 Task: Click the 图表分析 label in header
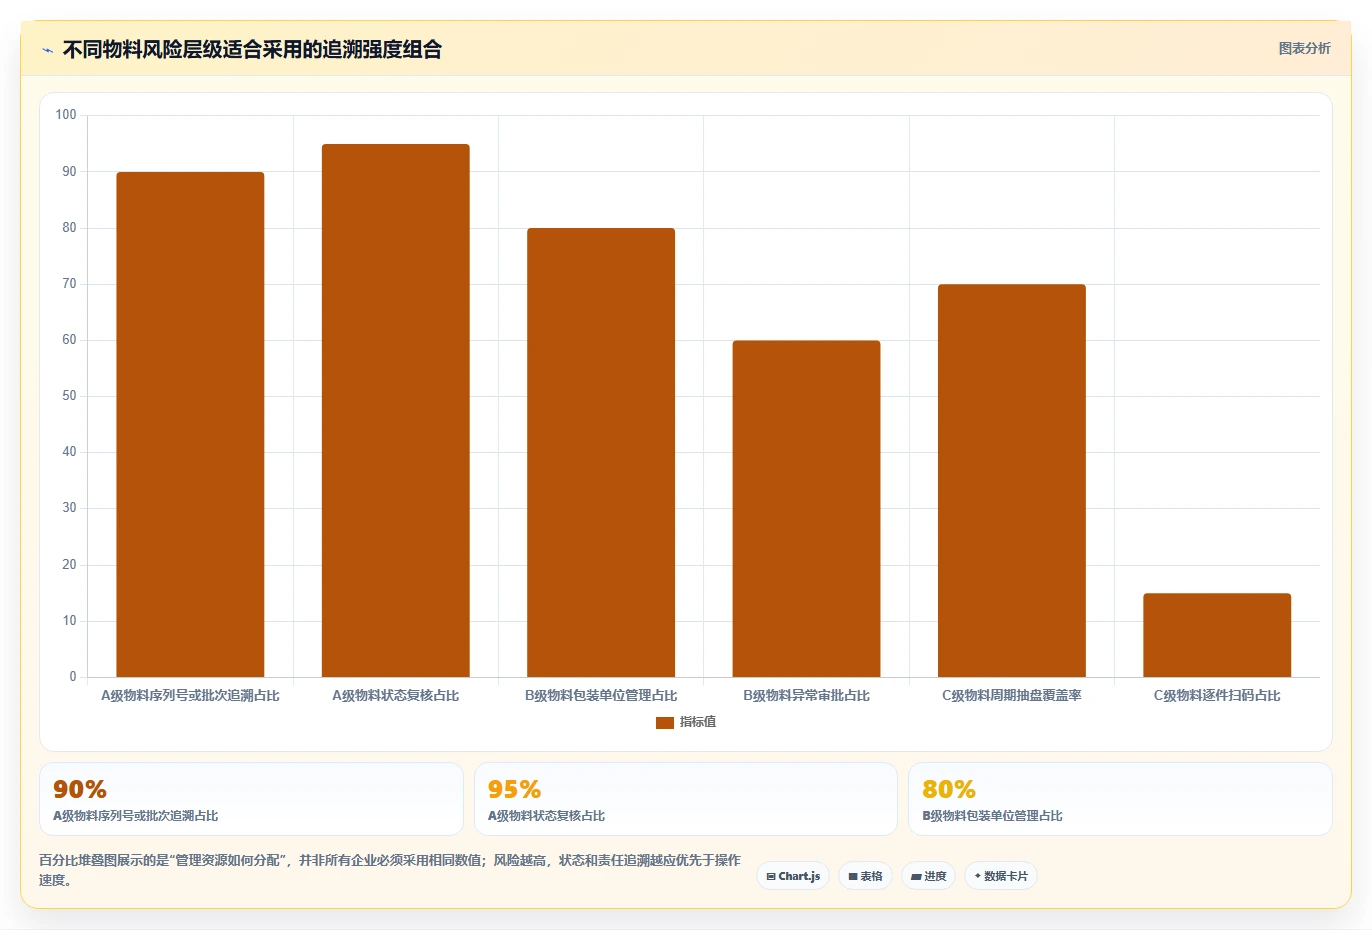pyautogui.click(x=1304, y=48)
